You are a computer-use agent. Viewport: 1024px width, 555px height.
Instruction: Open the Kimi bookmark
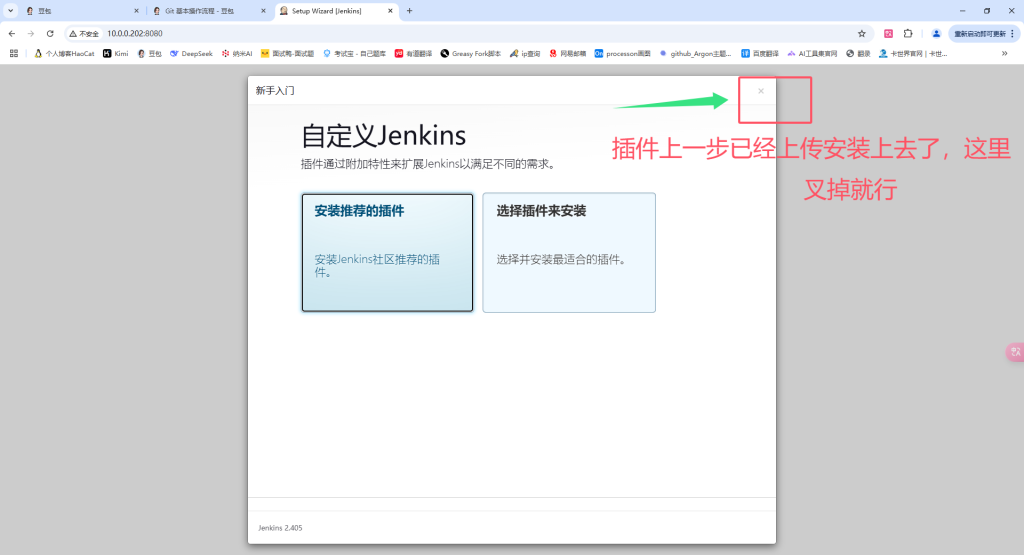116,53
